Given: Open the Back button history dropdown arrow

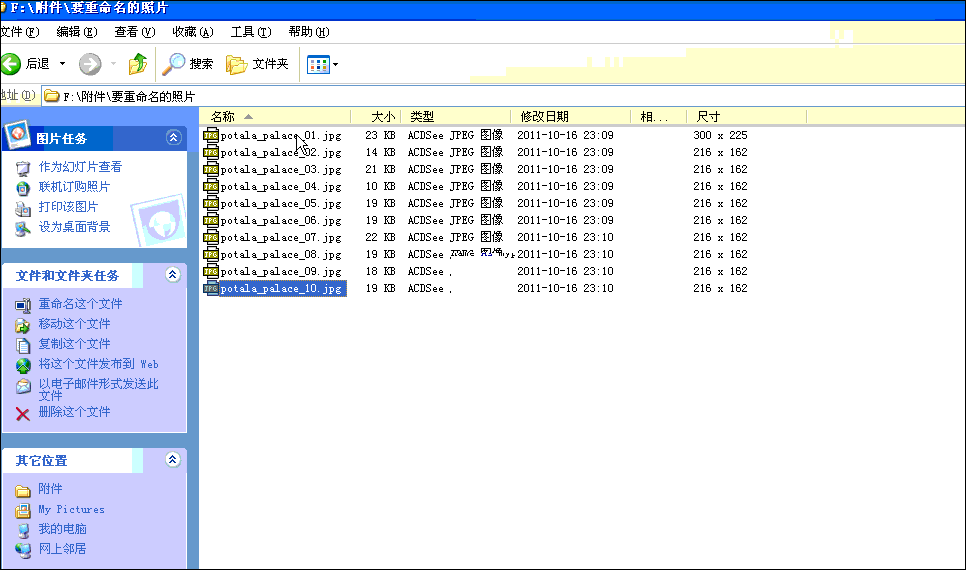Looking at the screenshot, I should [63, 64].
